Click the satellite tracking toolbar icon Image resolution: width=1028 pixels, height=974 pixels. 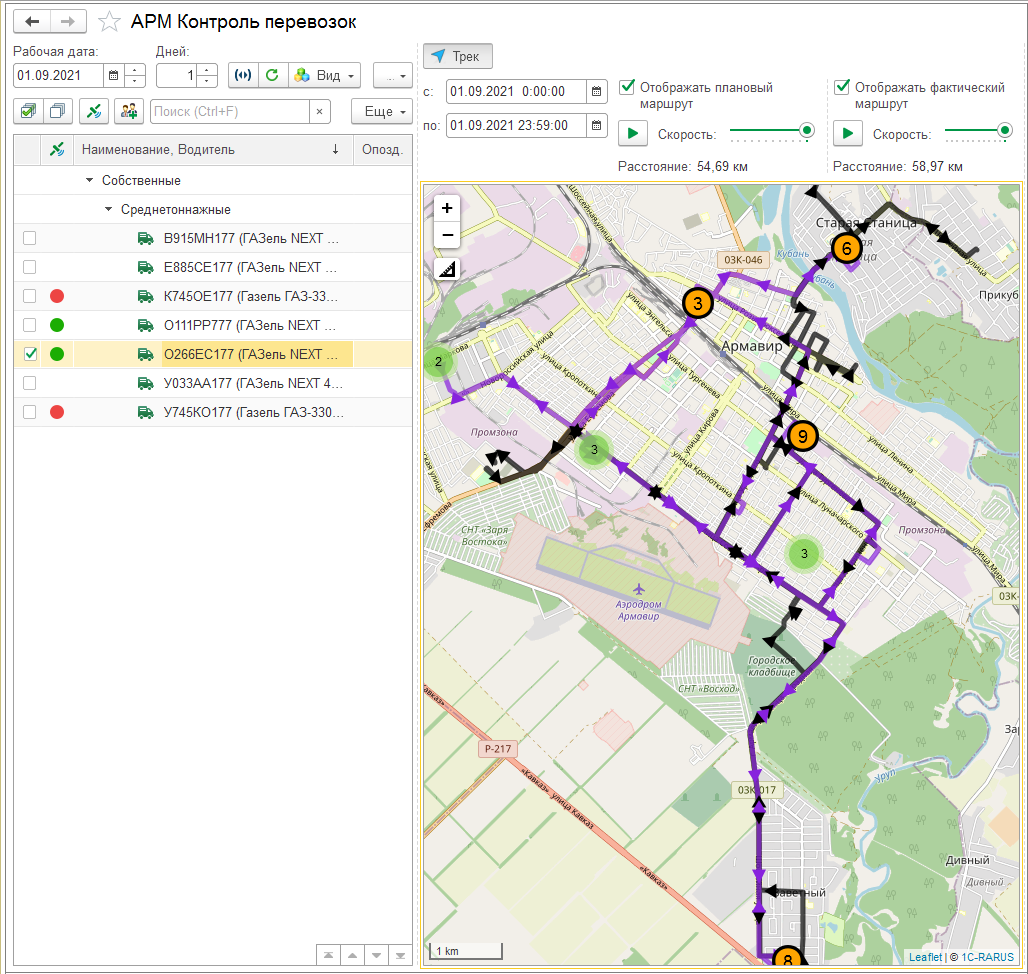tap(93, 111)
